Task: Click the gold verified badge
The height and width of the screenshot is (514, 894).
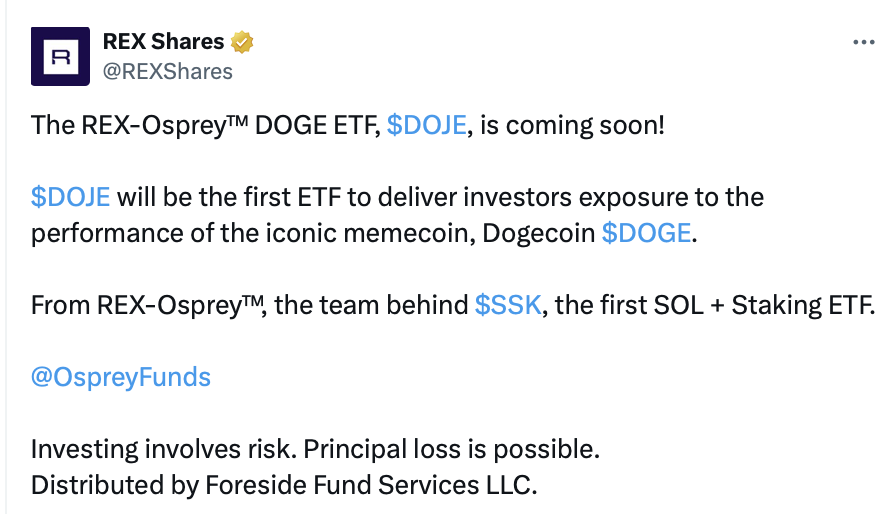Action: tap(242, 43)
